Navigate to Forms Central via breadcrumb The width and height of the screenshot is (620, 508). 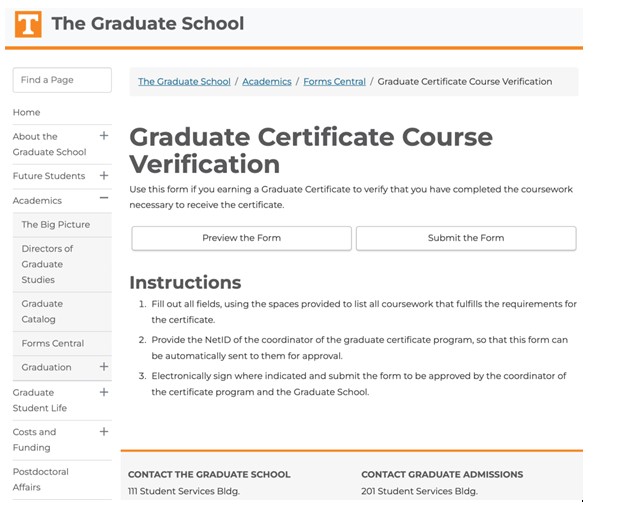pos(334,82)
